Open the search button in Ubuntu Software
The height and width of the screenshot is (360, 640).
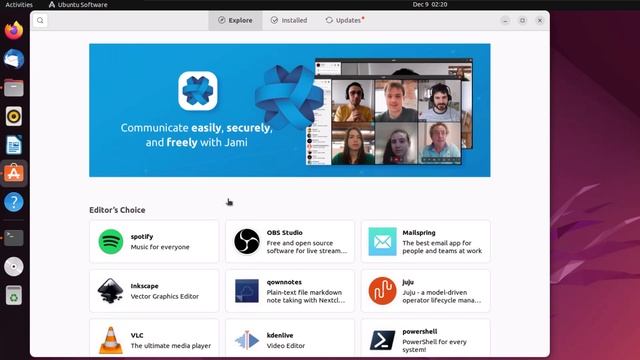[40, 20]
